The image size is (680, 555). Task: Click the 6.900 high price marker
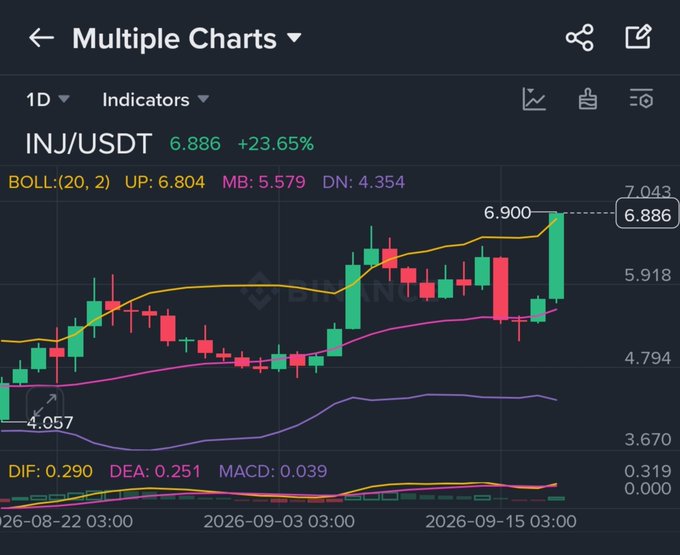pos(507,212)
